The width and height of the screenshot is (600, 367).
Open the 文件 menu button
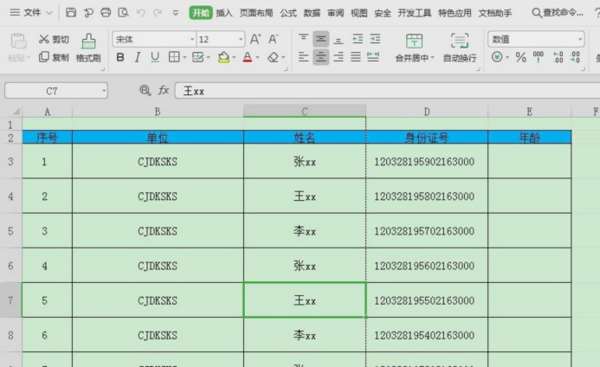[31, 13]
